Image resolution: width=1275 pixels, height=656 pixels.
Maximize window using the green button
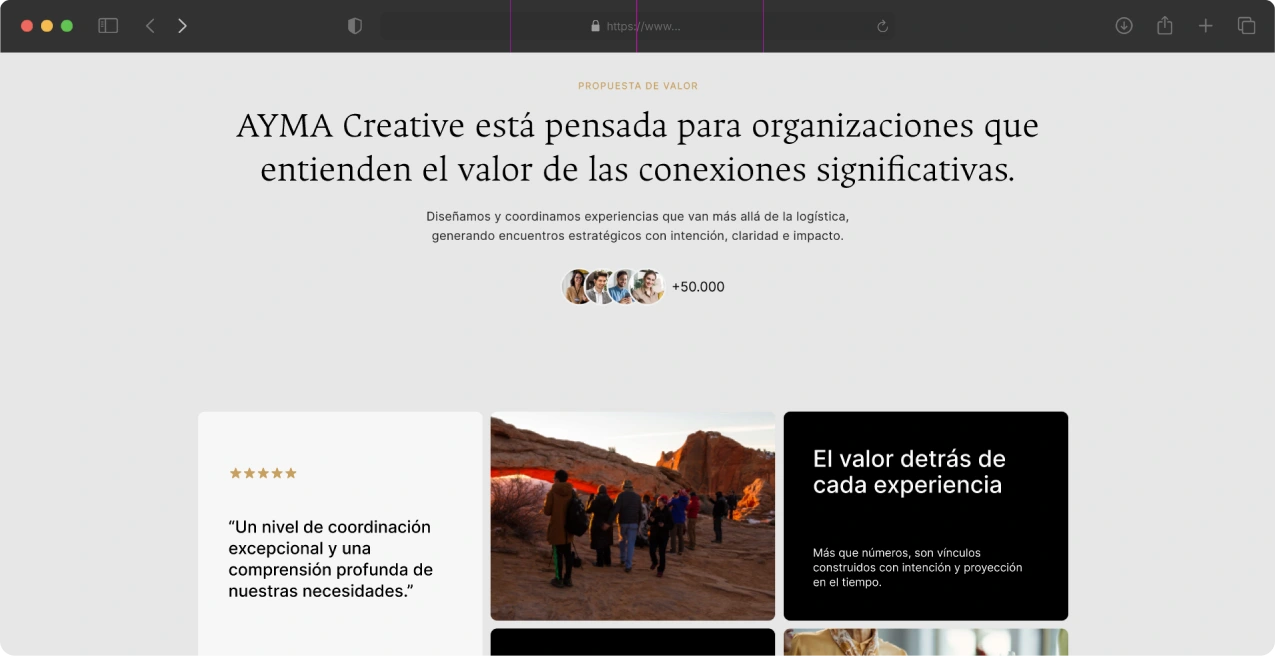tap(67, 26)
